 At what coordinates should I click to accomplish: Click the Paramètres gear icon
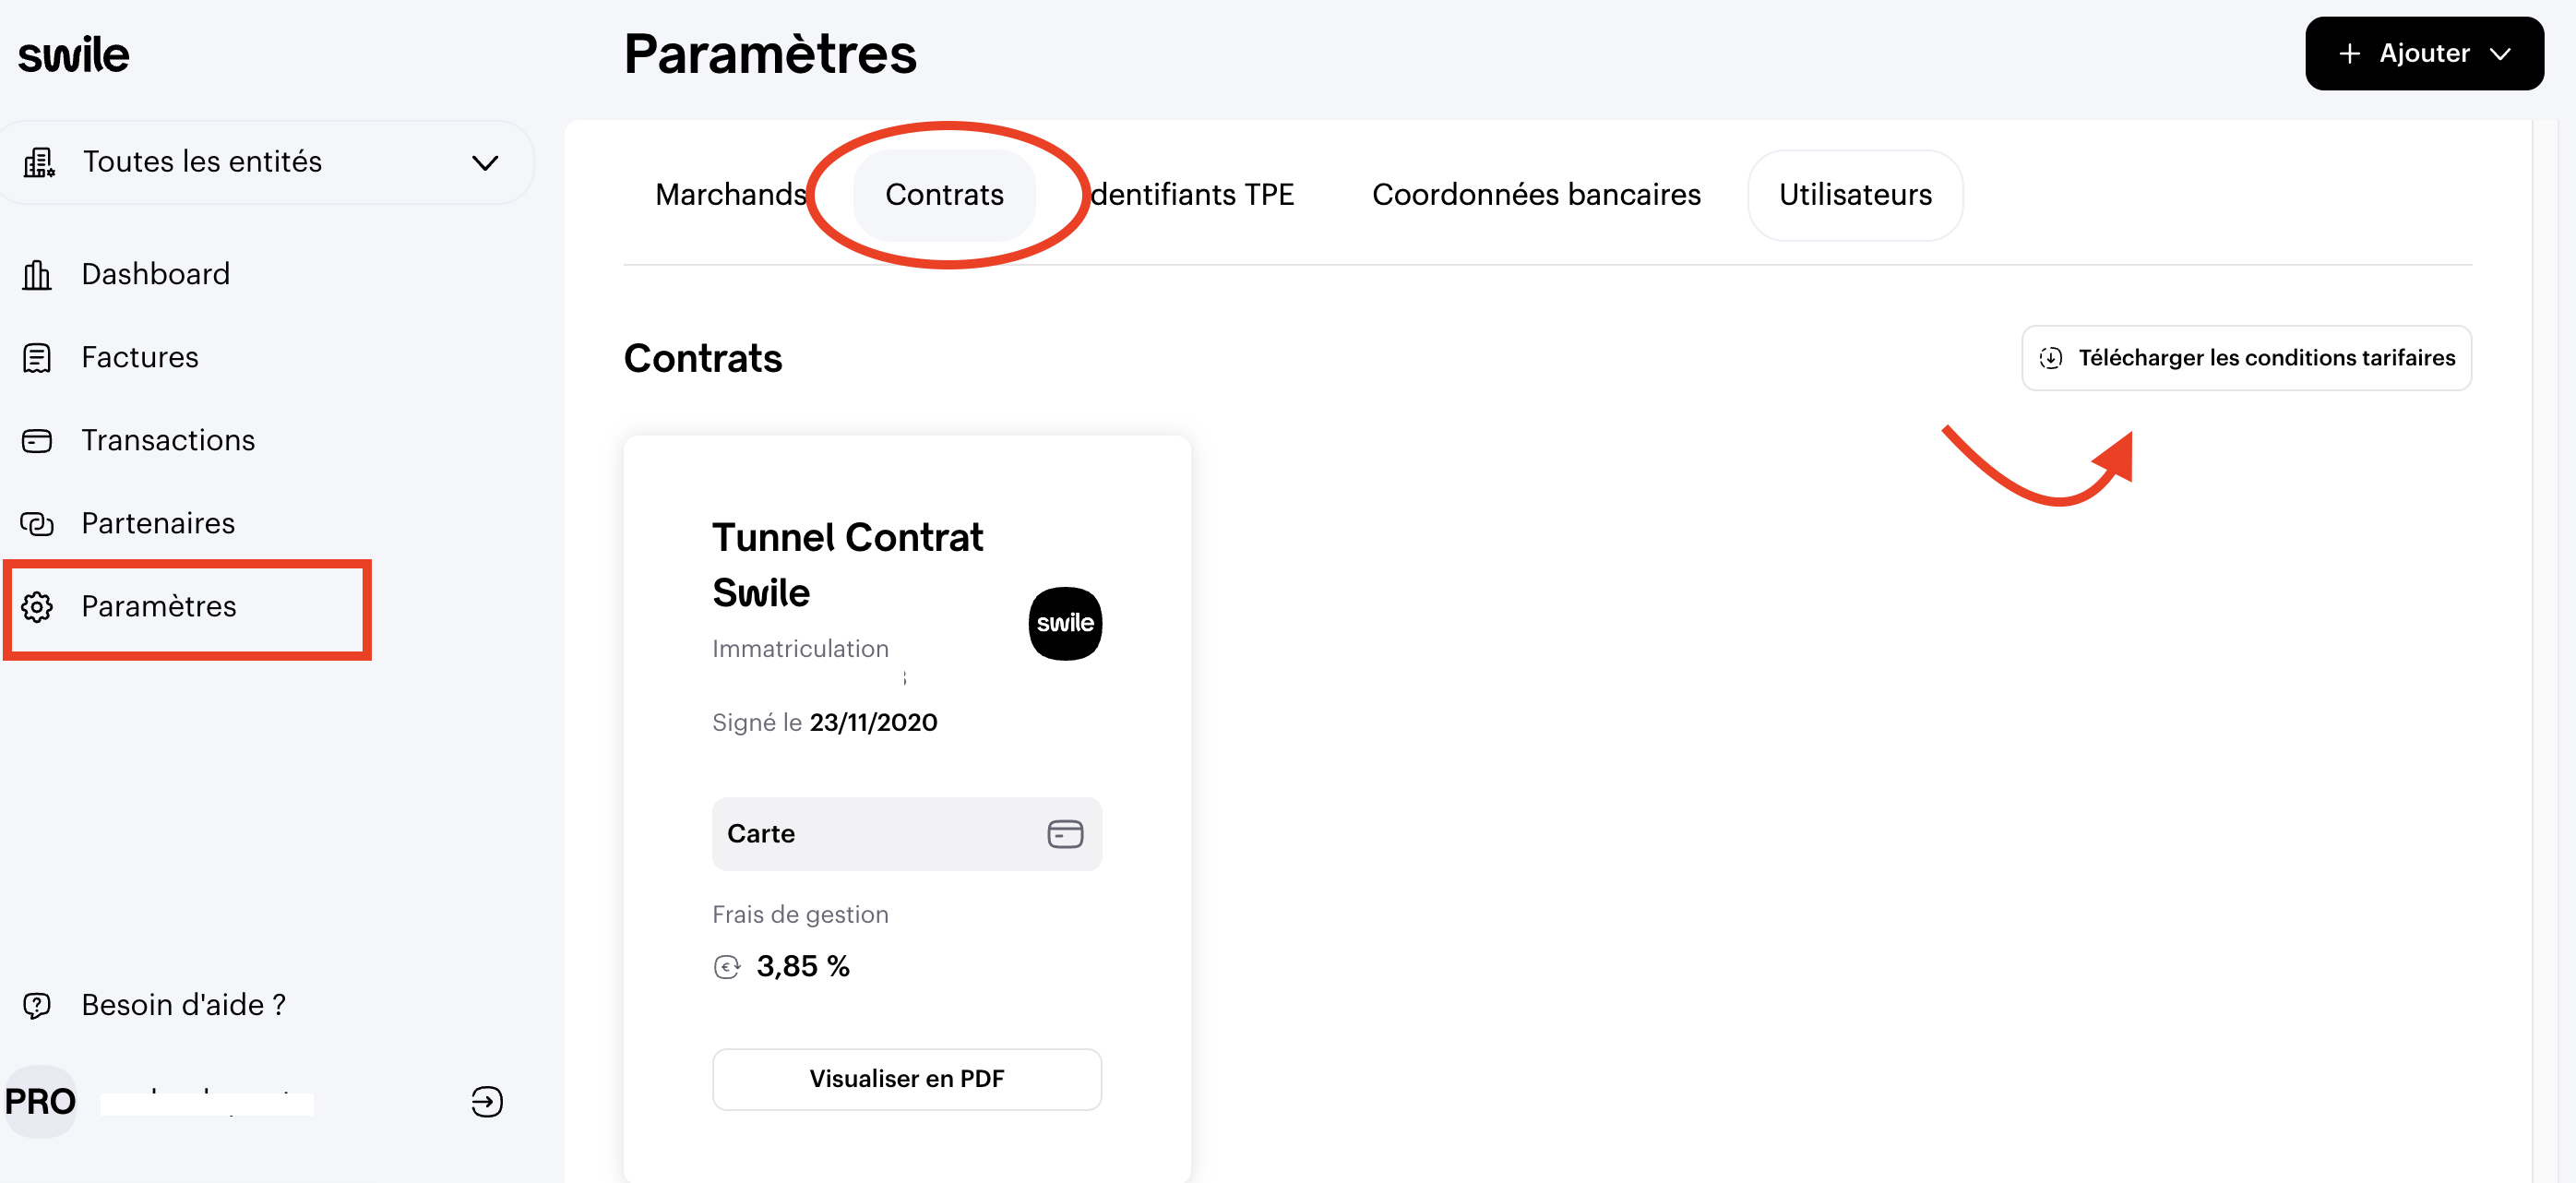click(x=37, y=606)
